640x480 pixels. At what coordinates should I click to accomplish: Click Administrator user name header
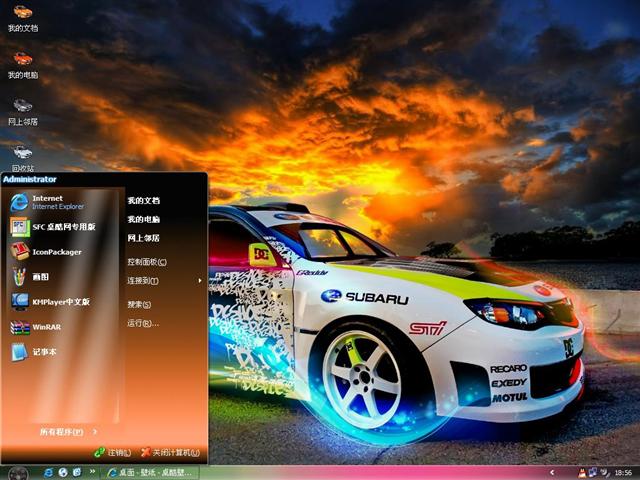tap(30, 179)
